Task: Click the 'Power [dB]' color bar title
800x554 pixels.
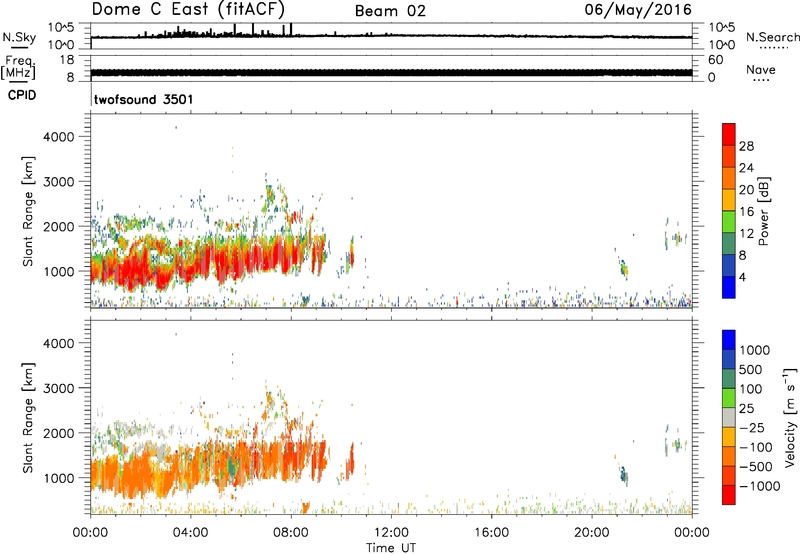Action: pos(764,211)
